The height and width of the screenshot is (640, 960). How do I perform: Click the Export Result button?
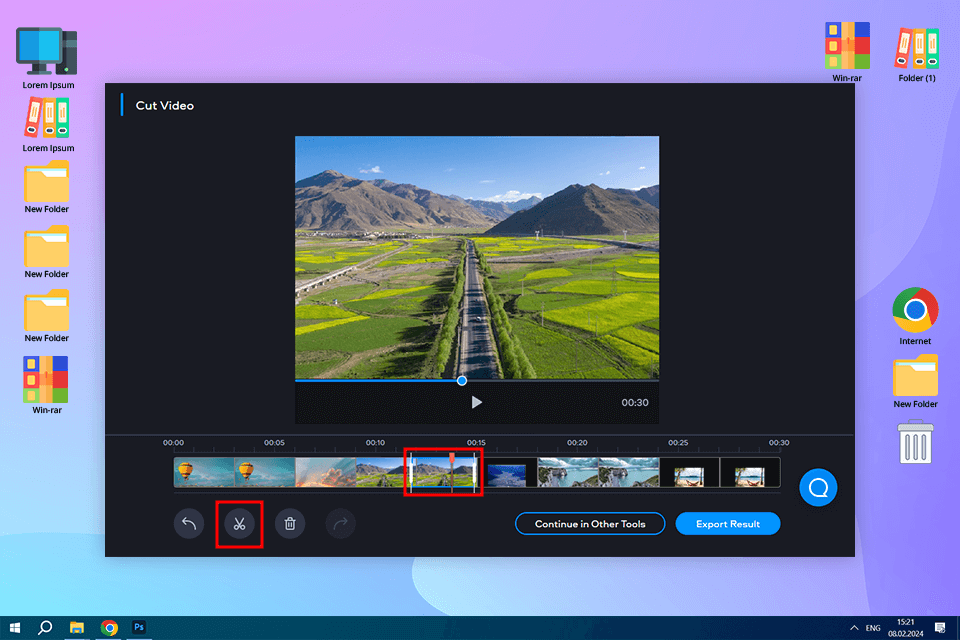(727, 524)
